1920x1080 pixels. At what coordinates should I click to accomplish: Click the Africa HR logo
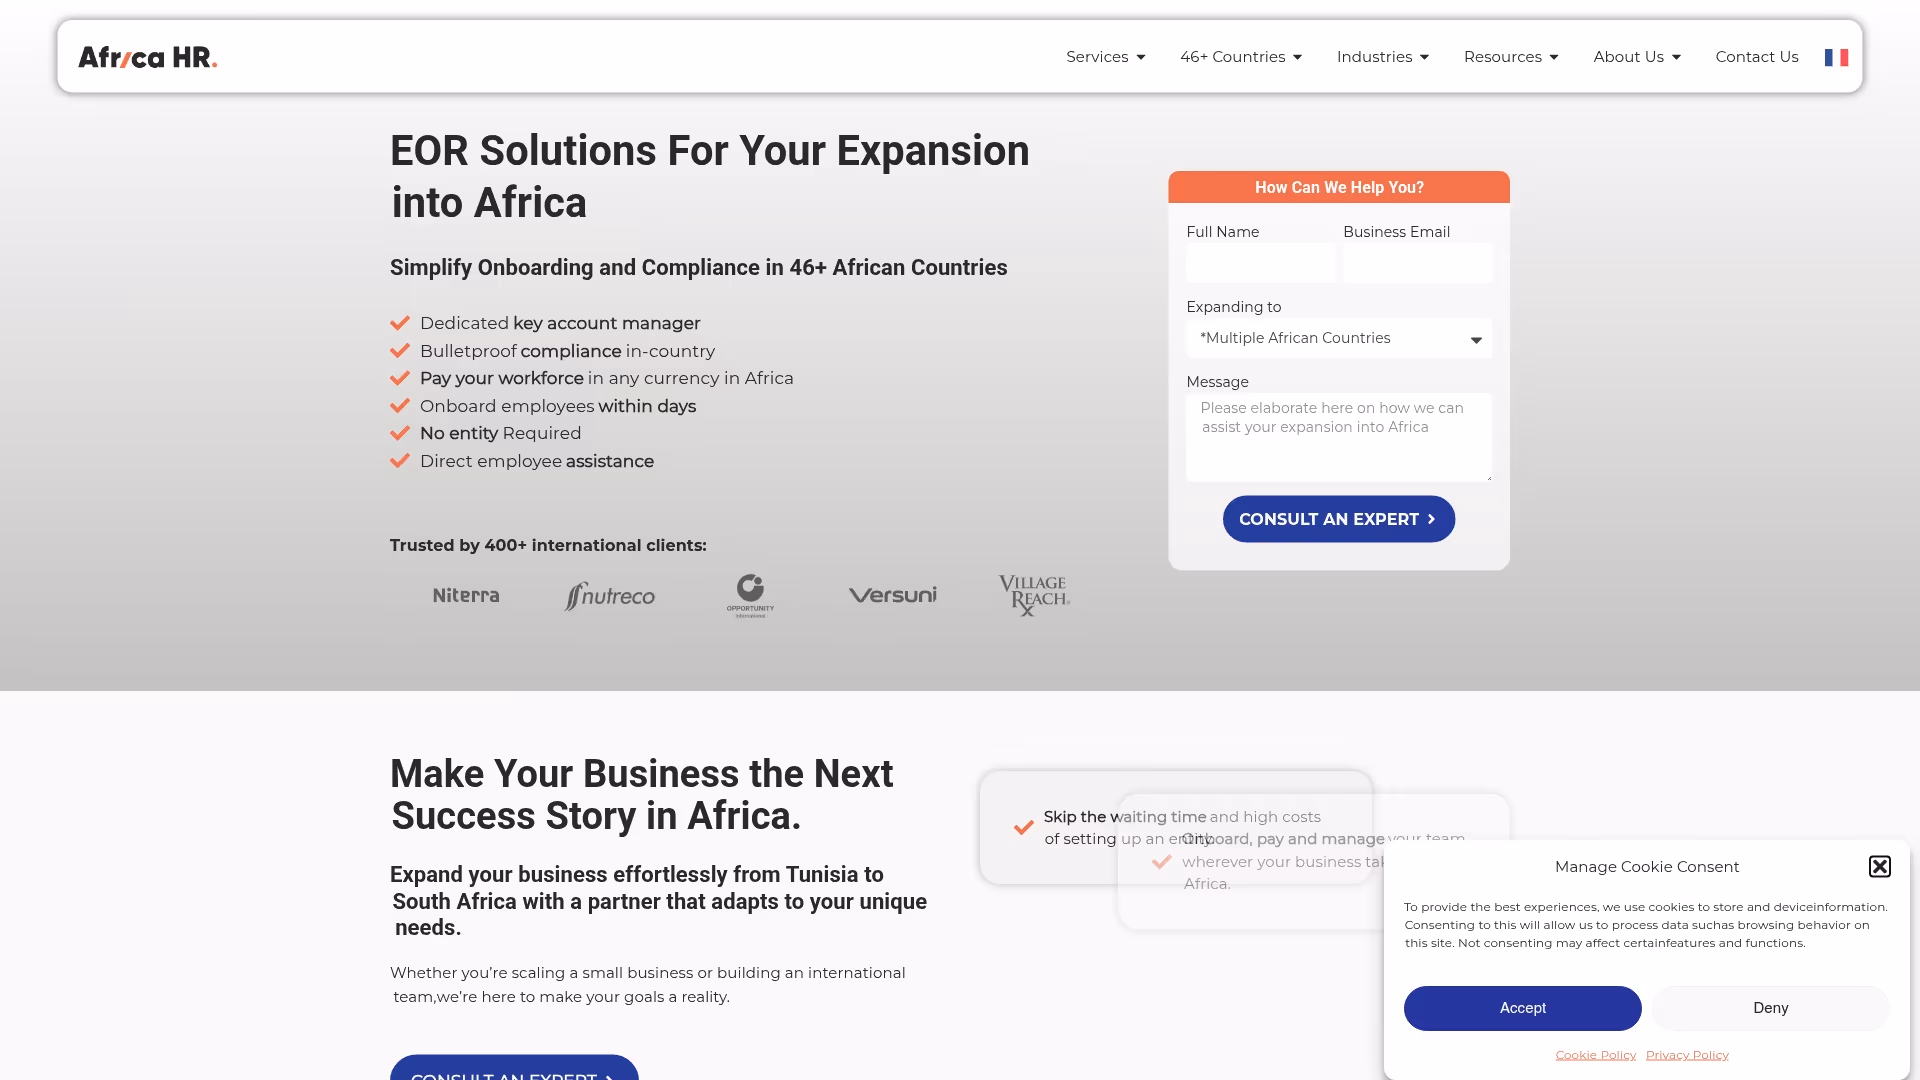146,56
